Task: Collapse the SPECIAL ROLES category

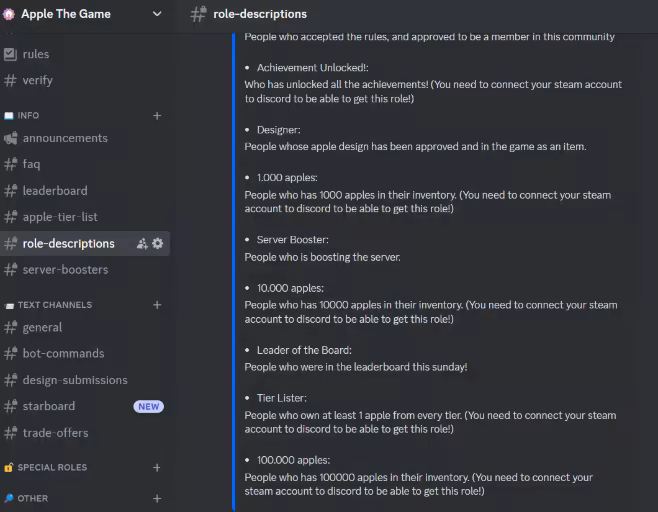Action: click(52, 467)
